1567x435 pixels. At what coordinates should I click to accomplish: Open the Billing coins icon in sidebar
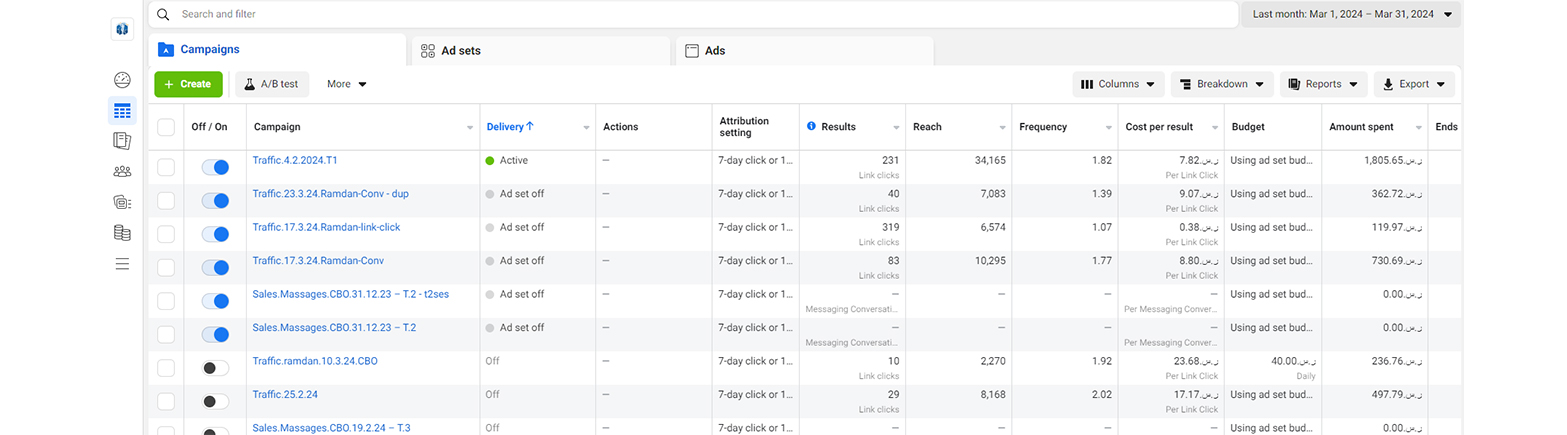(122, 233)
